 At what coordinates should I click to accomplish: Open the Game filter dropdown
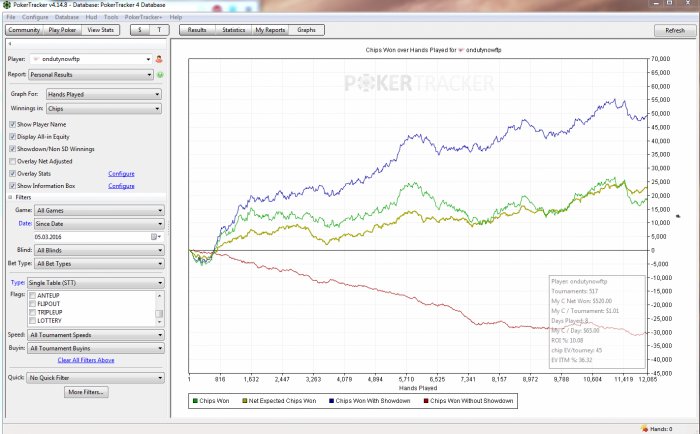pyautogui.click(x=100, y=210)
